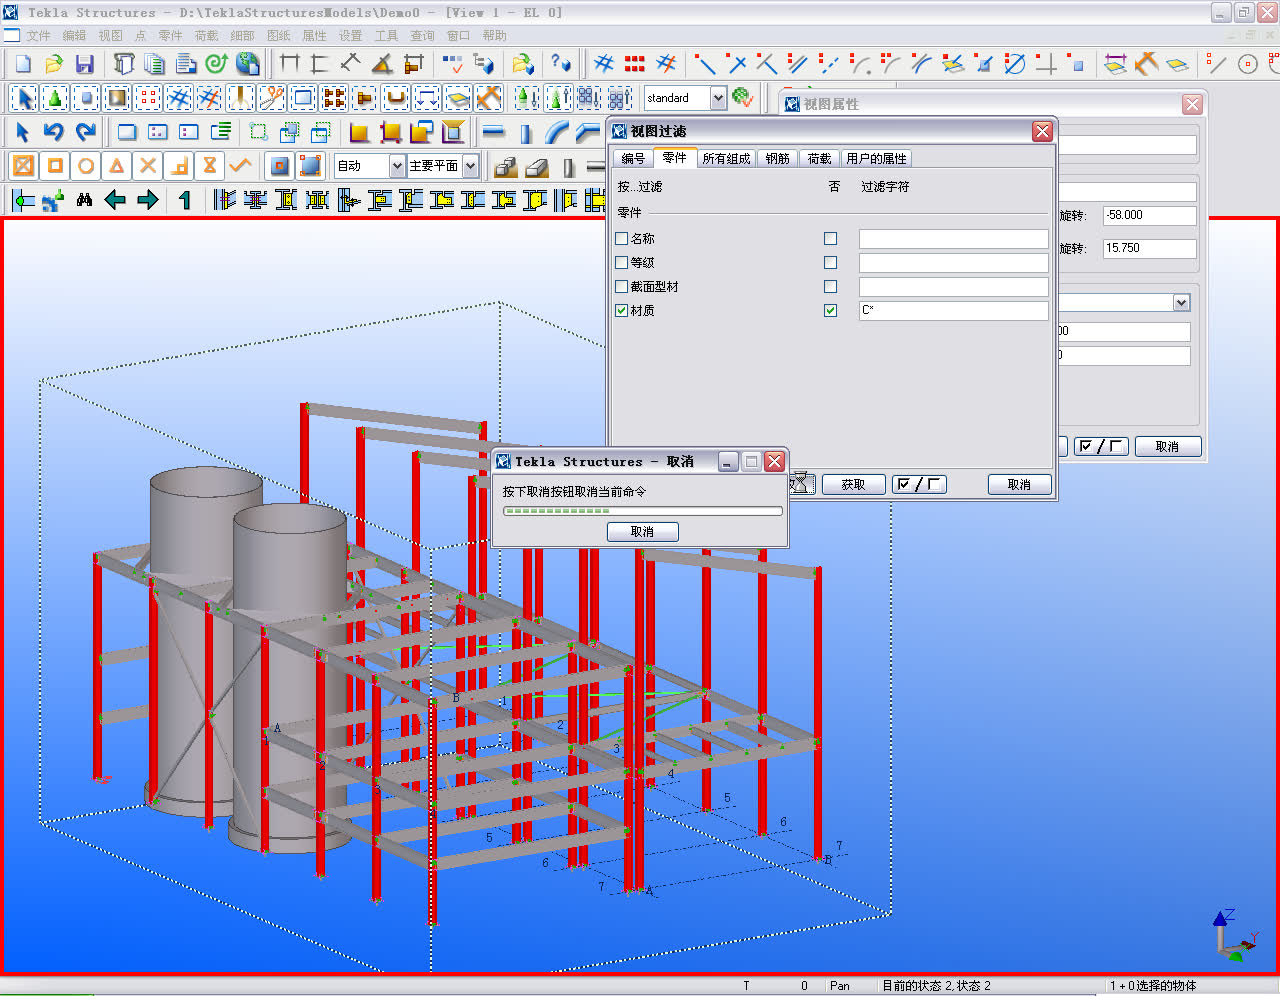Enable the 名称 filter checkbox
The width and height of the screenshot is (1280, 996).
tap(622, 239)
